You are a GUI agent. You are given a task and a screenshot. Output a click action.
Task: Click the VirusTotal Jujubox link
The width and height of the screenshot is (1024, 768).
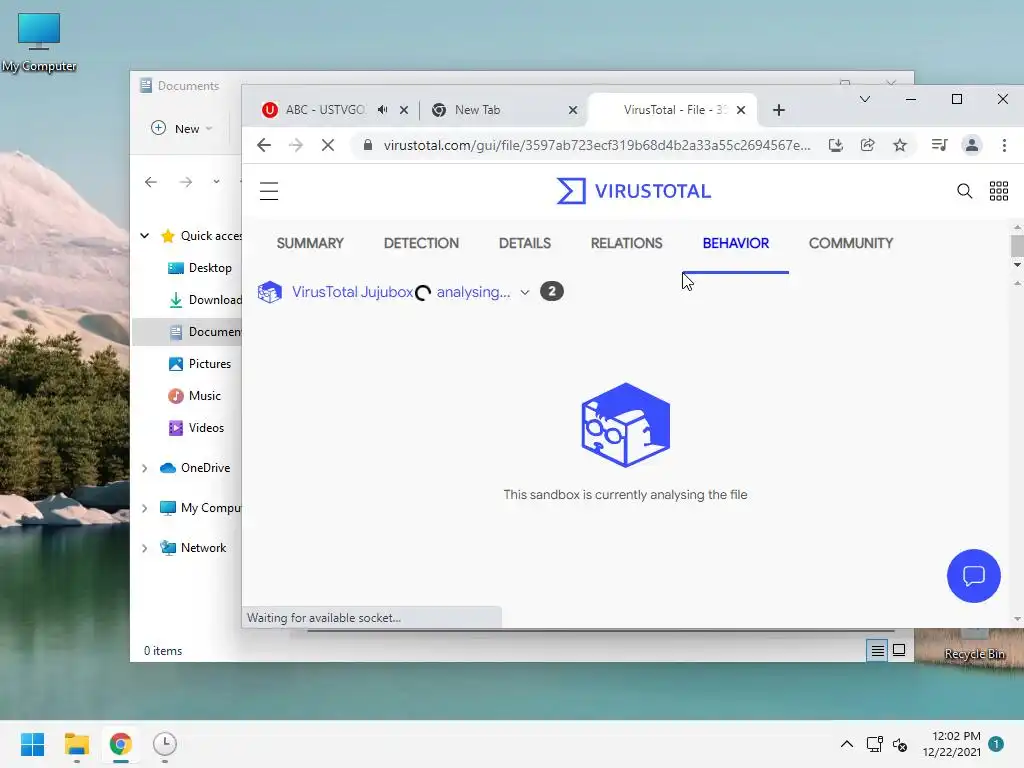(352, 292)
